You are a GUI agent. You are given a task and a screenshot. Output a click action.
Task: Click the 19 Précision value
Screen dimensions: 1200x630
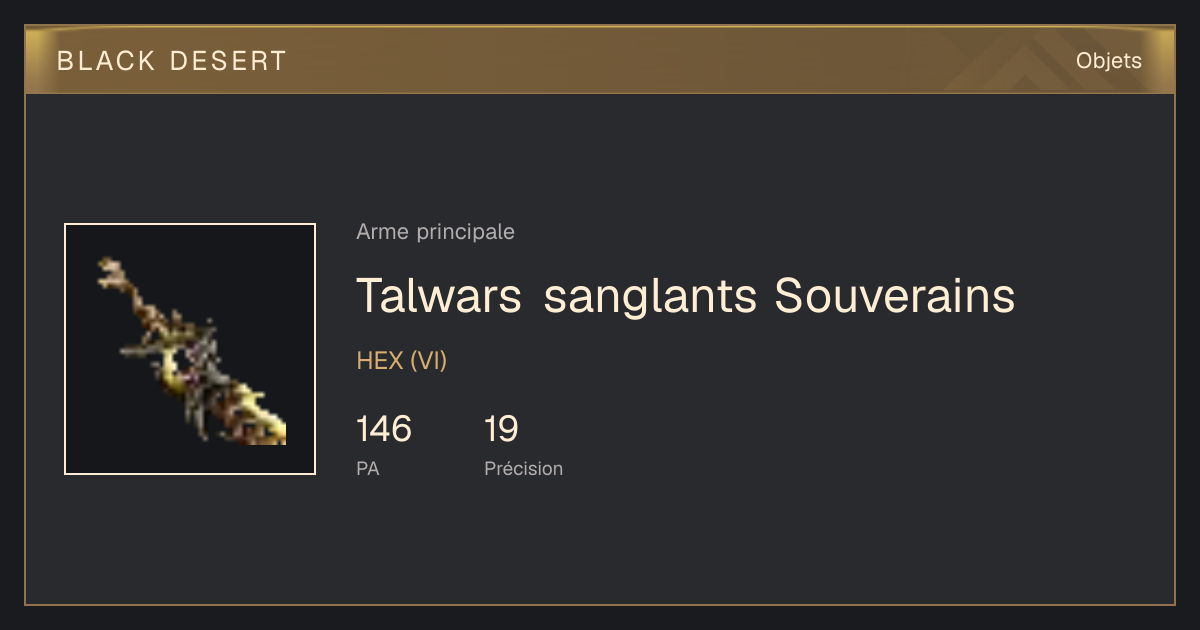(501, 429)
